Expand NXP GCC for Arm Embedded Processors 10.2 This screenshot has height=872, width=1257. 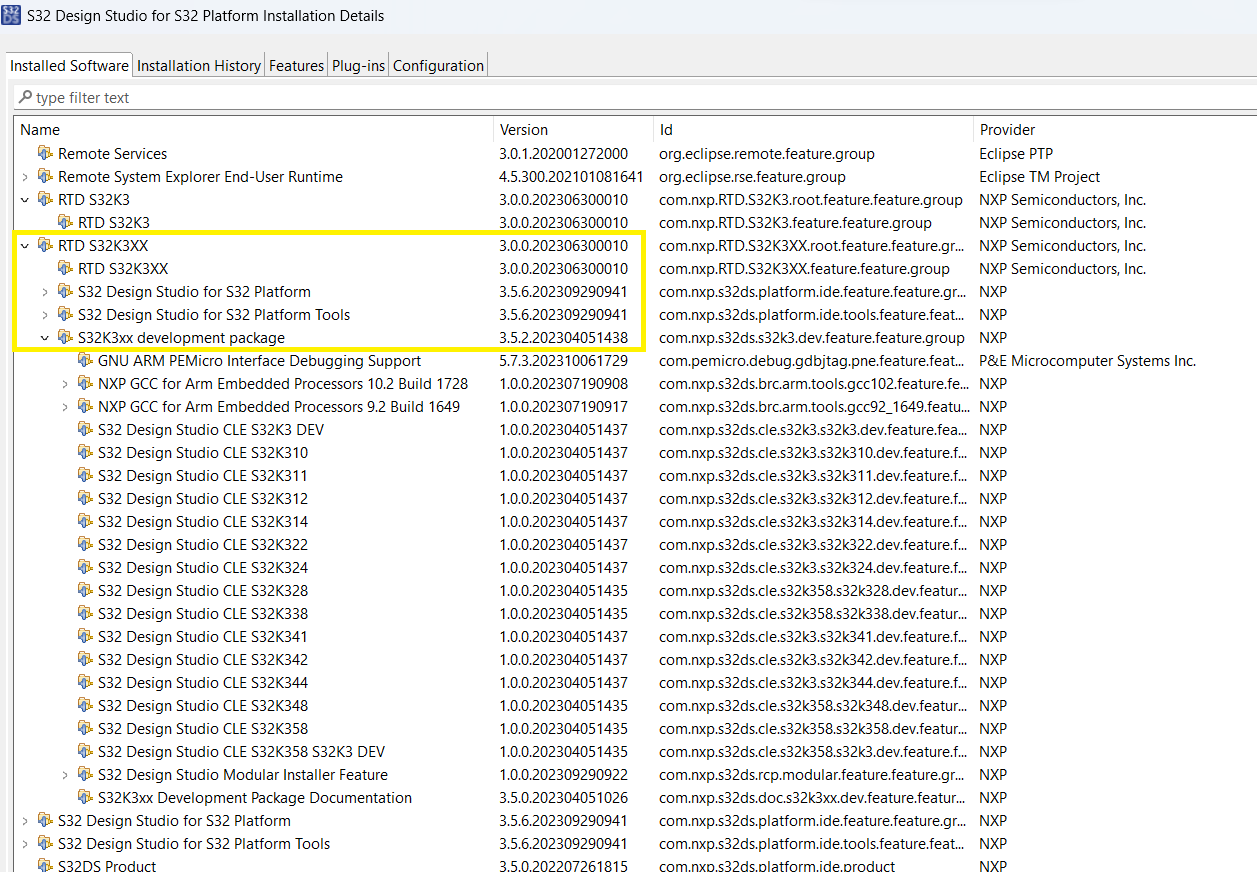[x=65, y=383]
